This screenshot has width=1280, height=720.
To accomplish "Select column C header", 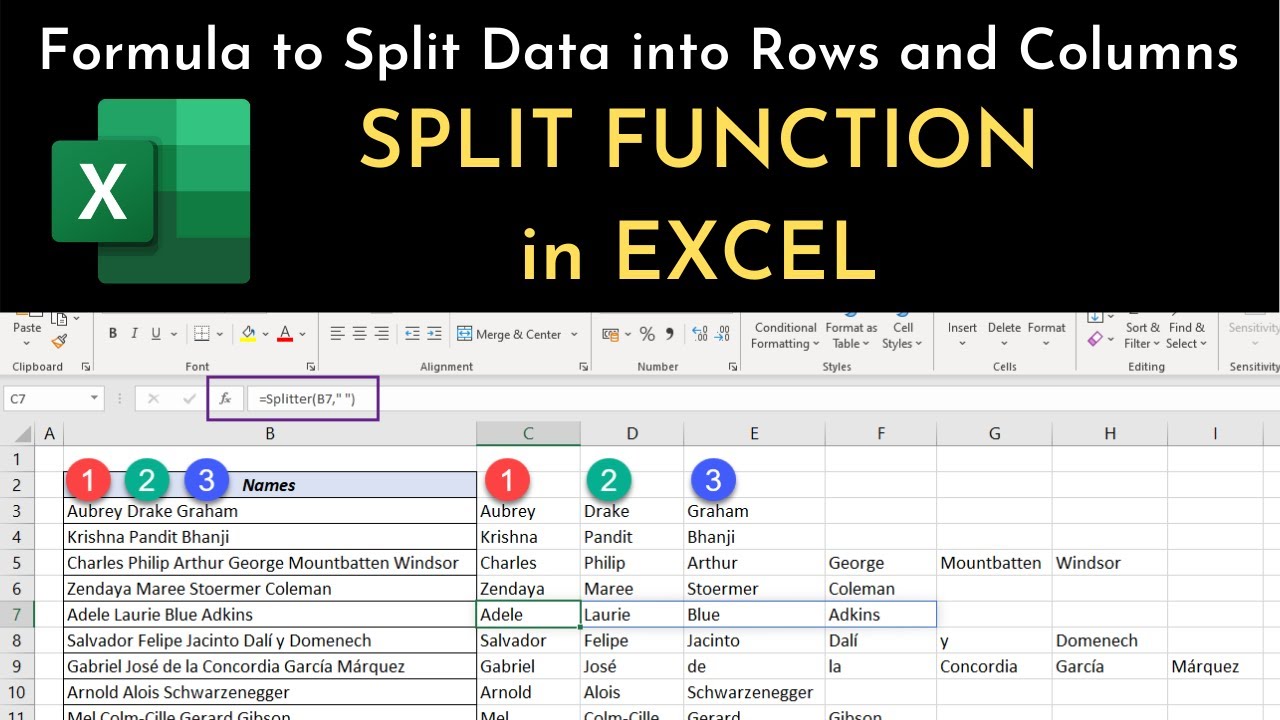I will pyautogui.click(x=528, y=433).
